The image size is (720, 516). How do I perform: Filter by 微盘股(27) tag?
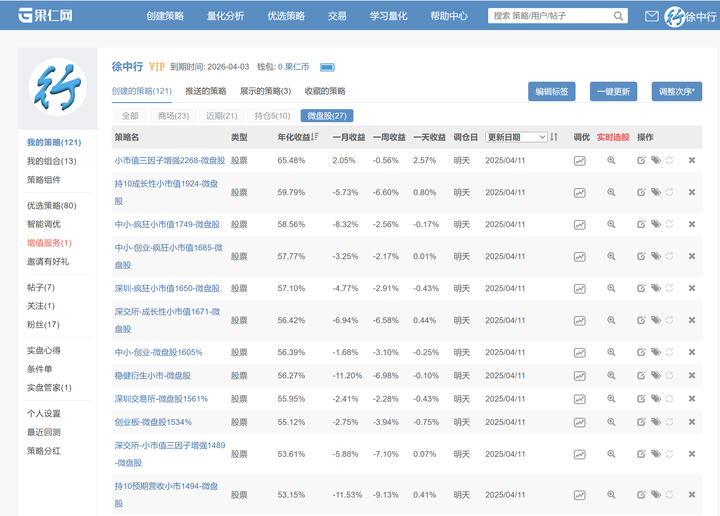point(327,116)
